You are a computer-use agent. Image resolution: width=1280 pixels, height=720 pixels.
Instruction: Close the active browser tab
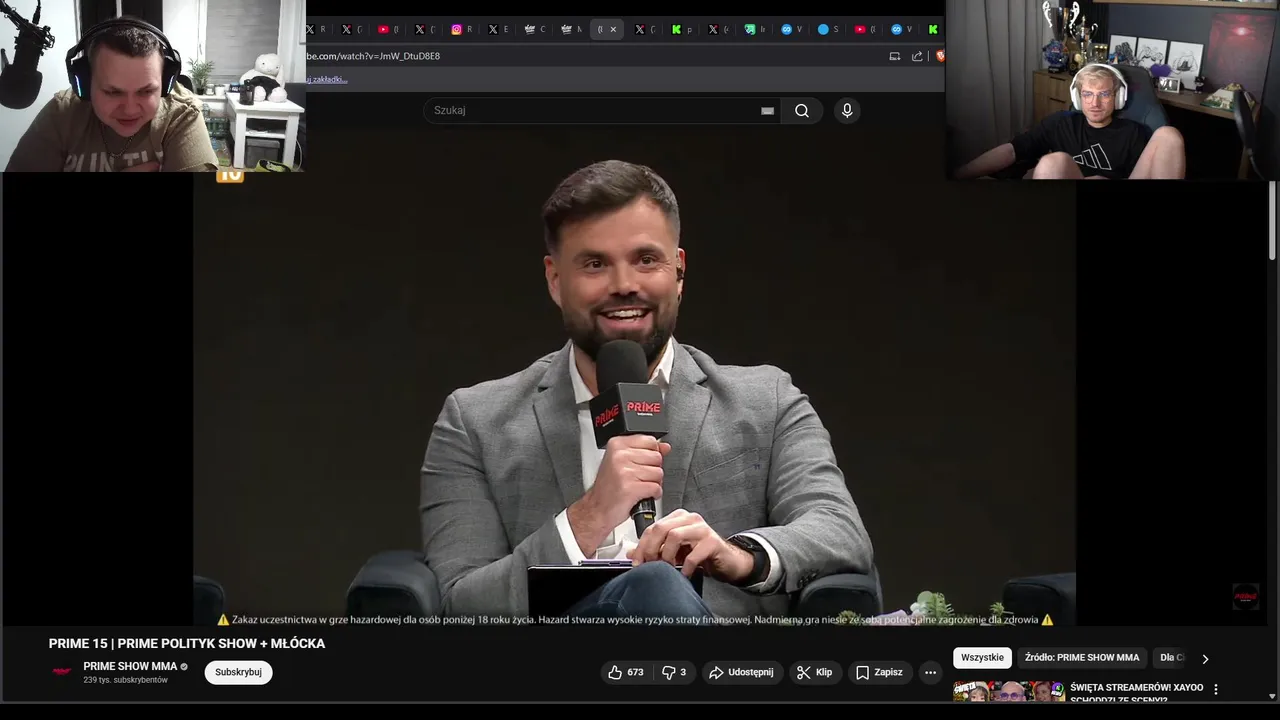(613, 29)
